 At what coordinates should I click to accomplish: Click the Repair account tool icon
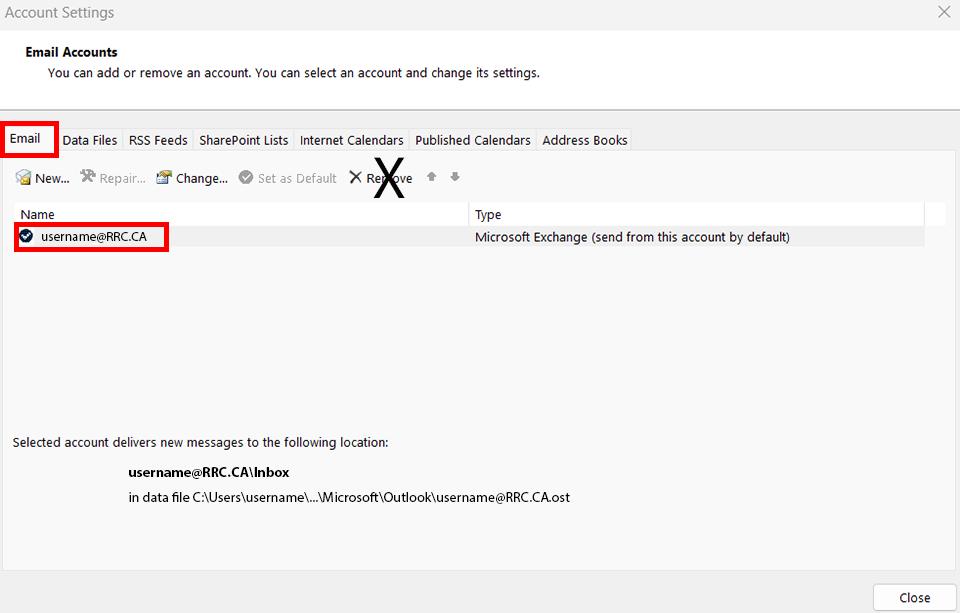(x=88, y=178)
